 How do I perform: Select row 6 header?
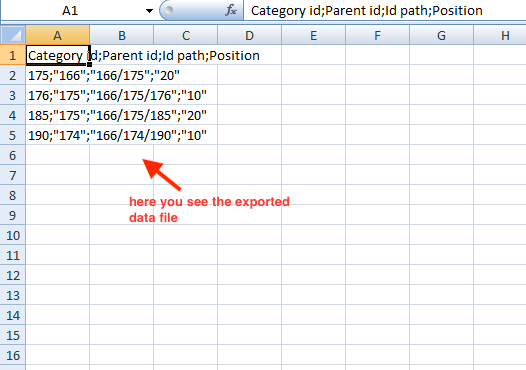click(x=13, y=155)
